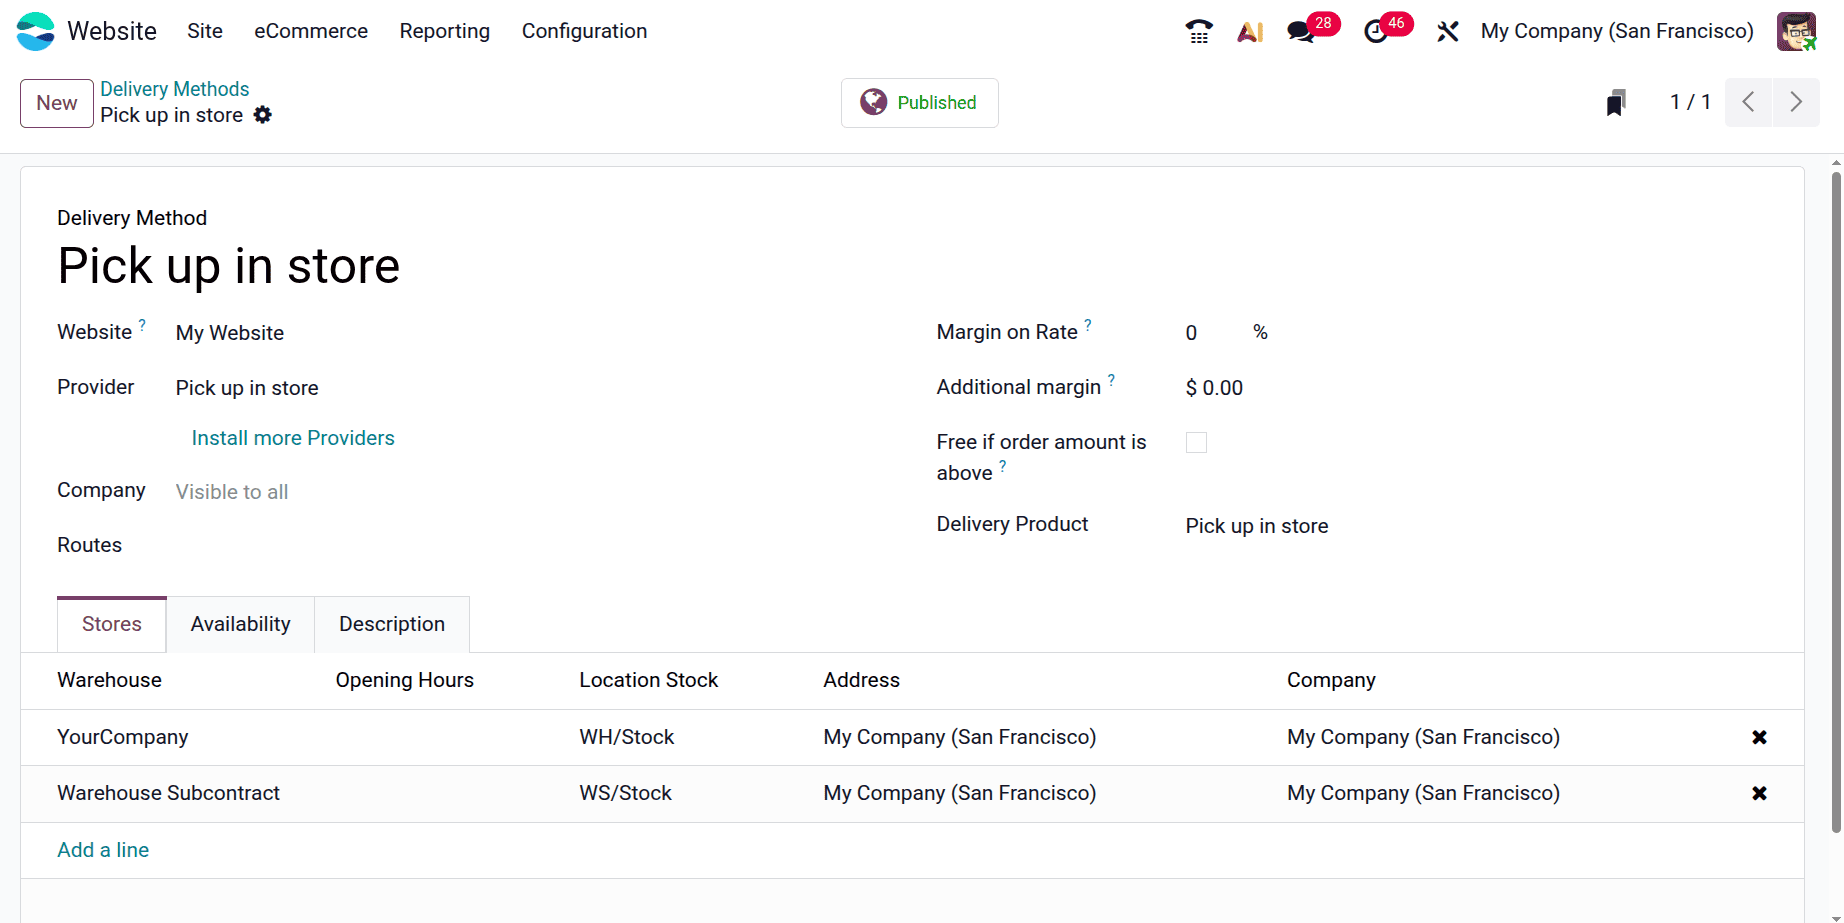Add a line to the stores list
Viewport: 1844px width, 923px height.
click(103, 850)
